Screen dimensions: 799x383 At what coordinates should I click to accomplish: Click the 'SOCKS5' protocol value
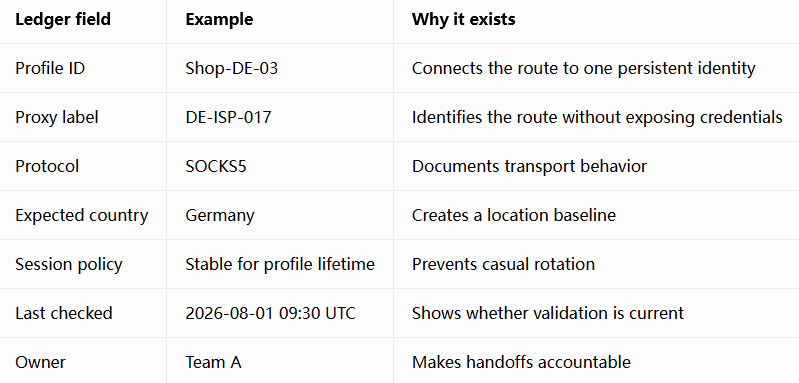(x=216, y=166)
